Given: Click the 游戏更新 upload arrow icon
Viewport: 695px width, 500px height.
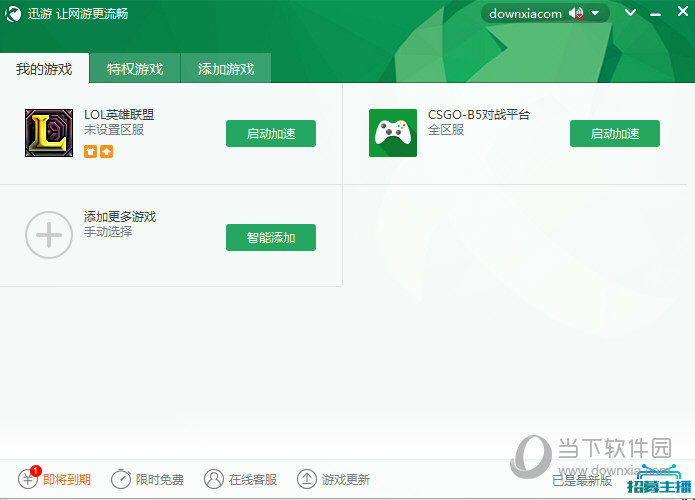Looking at the screenshot, I should [307, 480].
